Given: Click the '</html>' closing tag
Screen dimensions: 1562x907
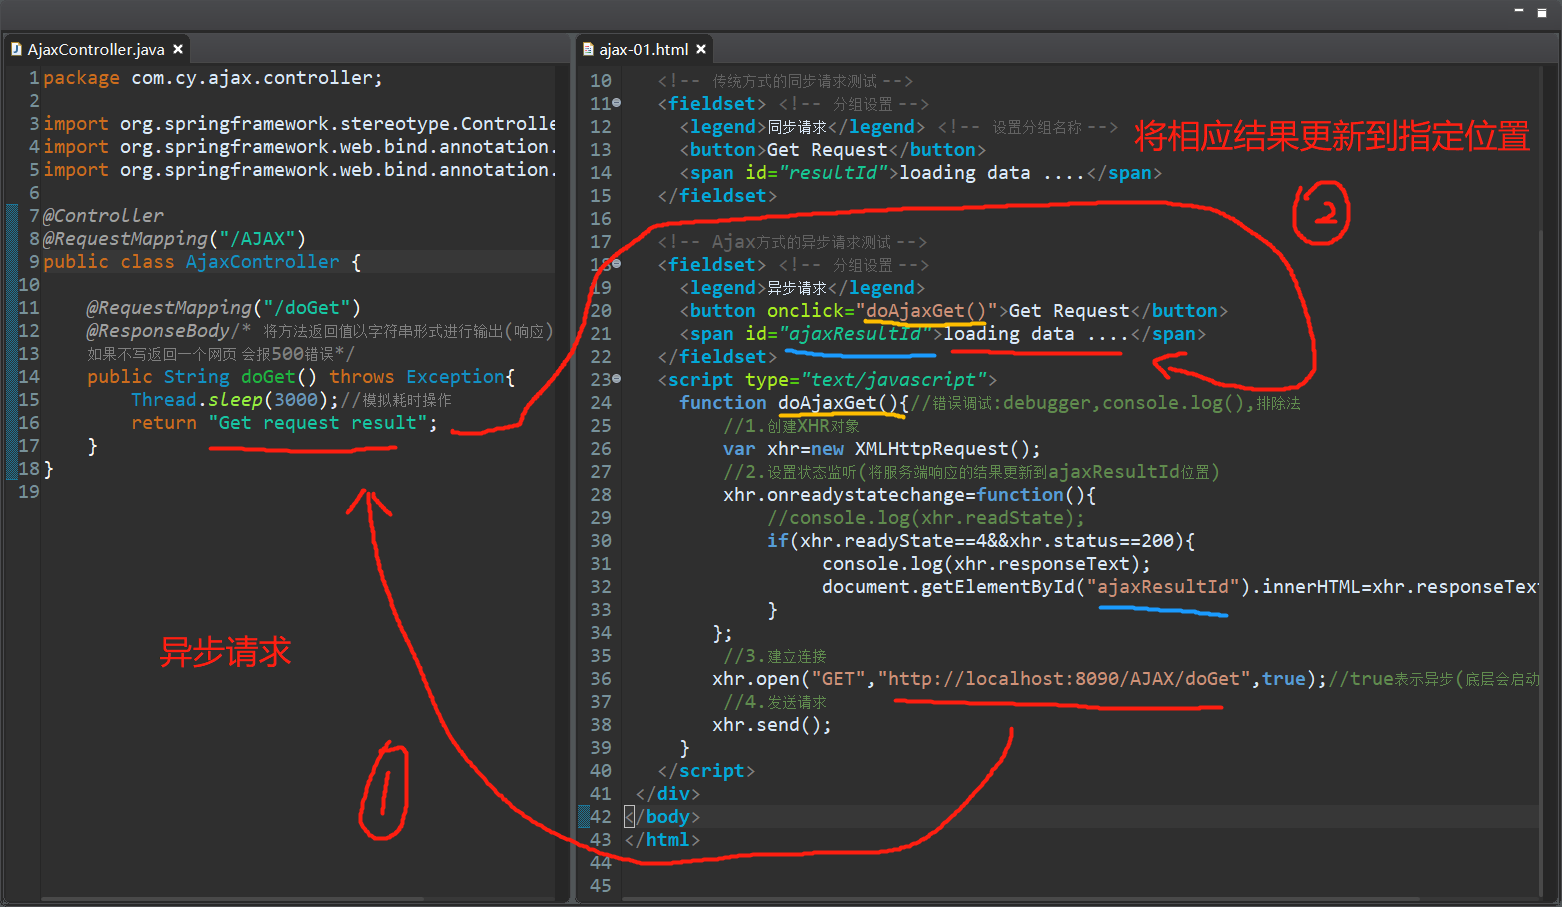Looking at the screenshot, I should (x=662, y=840).
